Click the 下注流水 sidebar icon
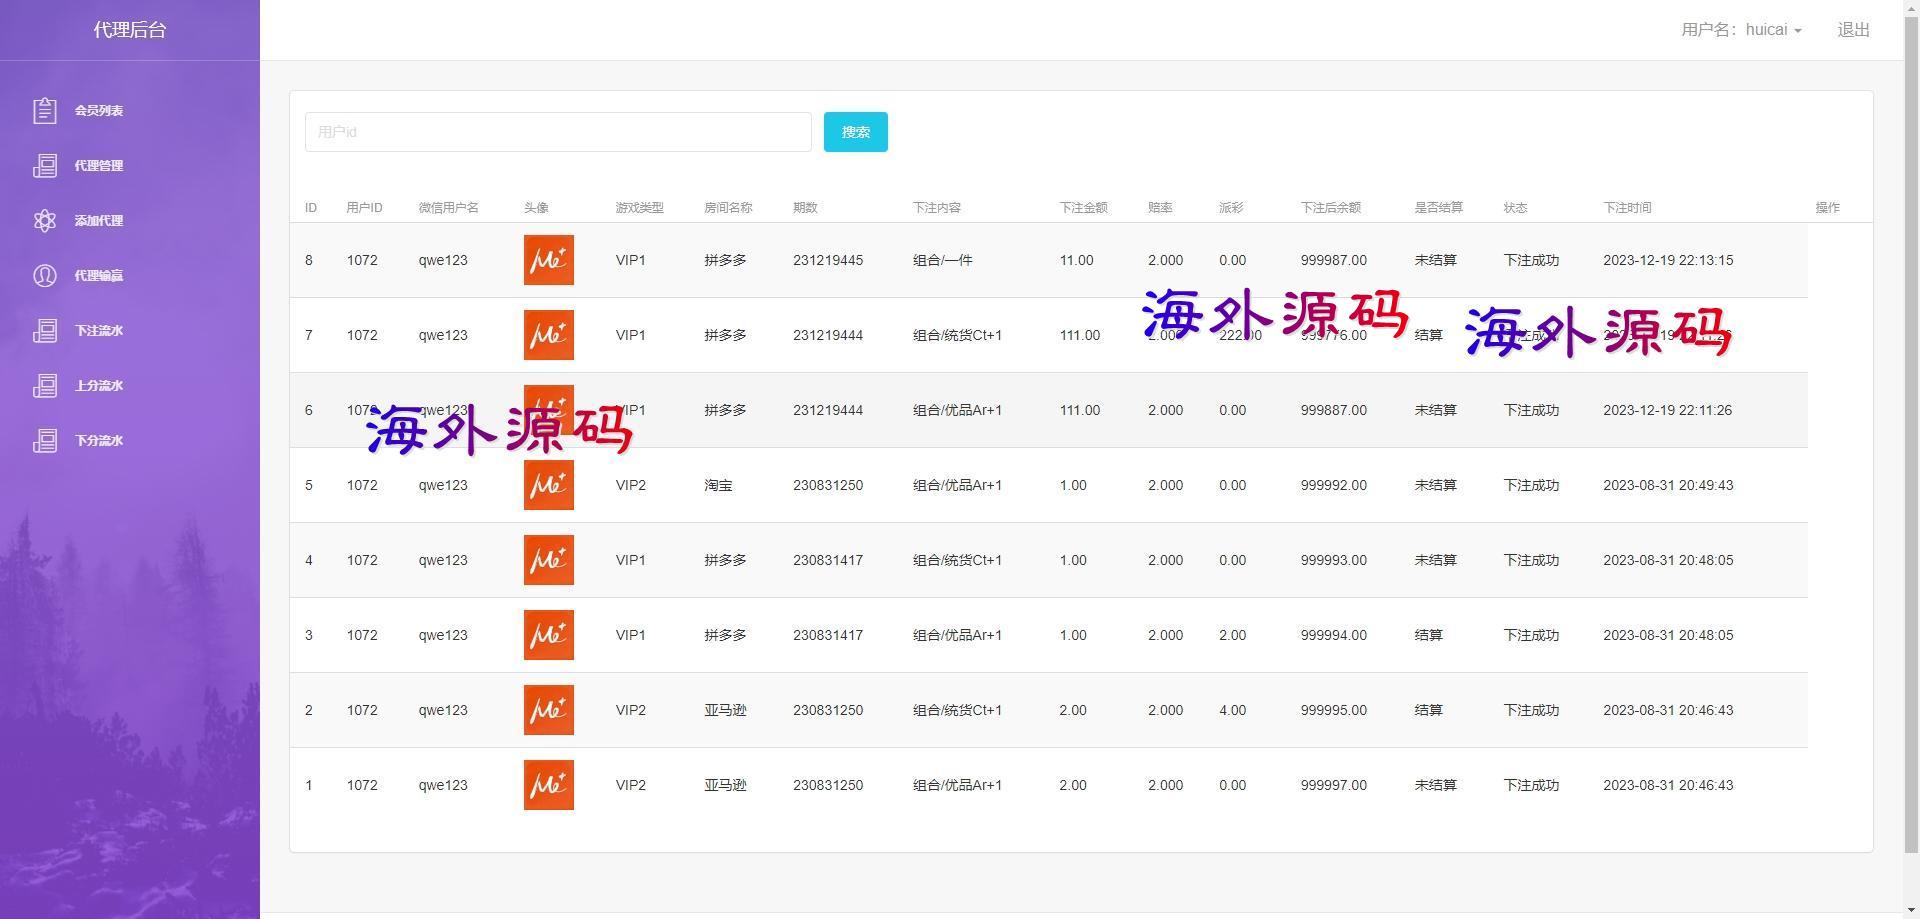The height and width of the screenshot is (919, 1920). (45, 330)
